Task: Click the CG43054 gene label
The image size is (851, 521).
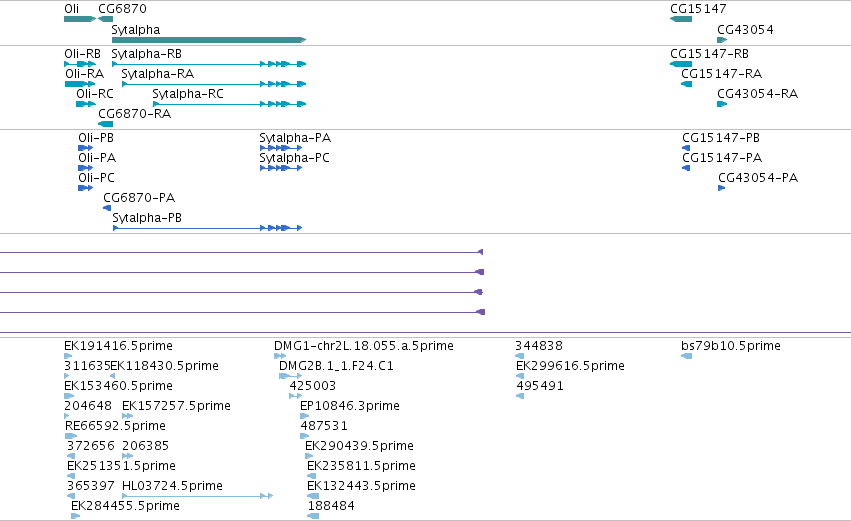Action: [745, 30]
